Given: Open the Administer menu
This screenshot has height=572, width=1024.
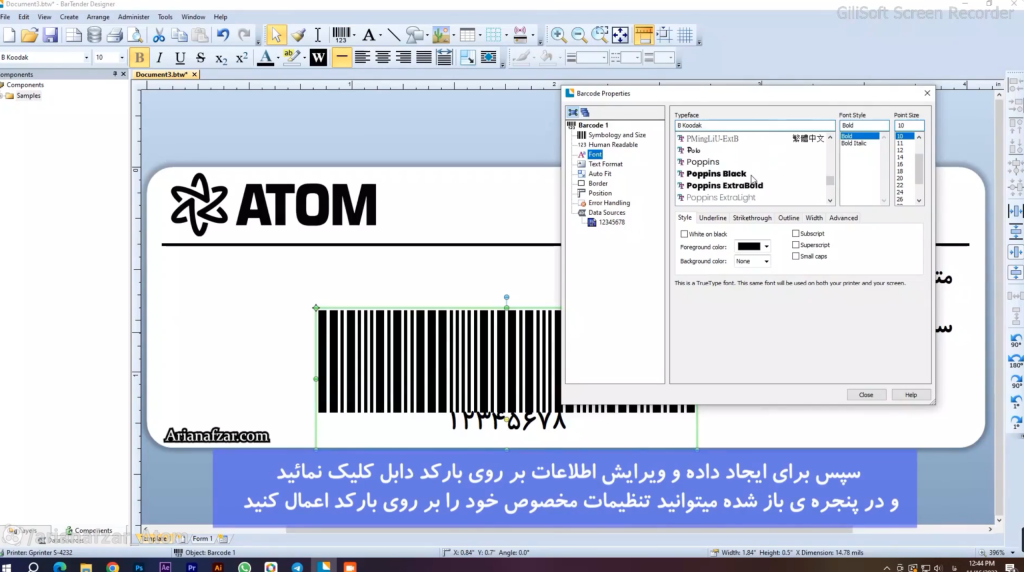Looking at the screenshot, I should (134, 17).
